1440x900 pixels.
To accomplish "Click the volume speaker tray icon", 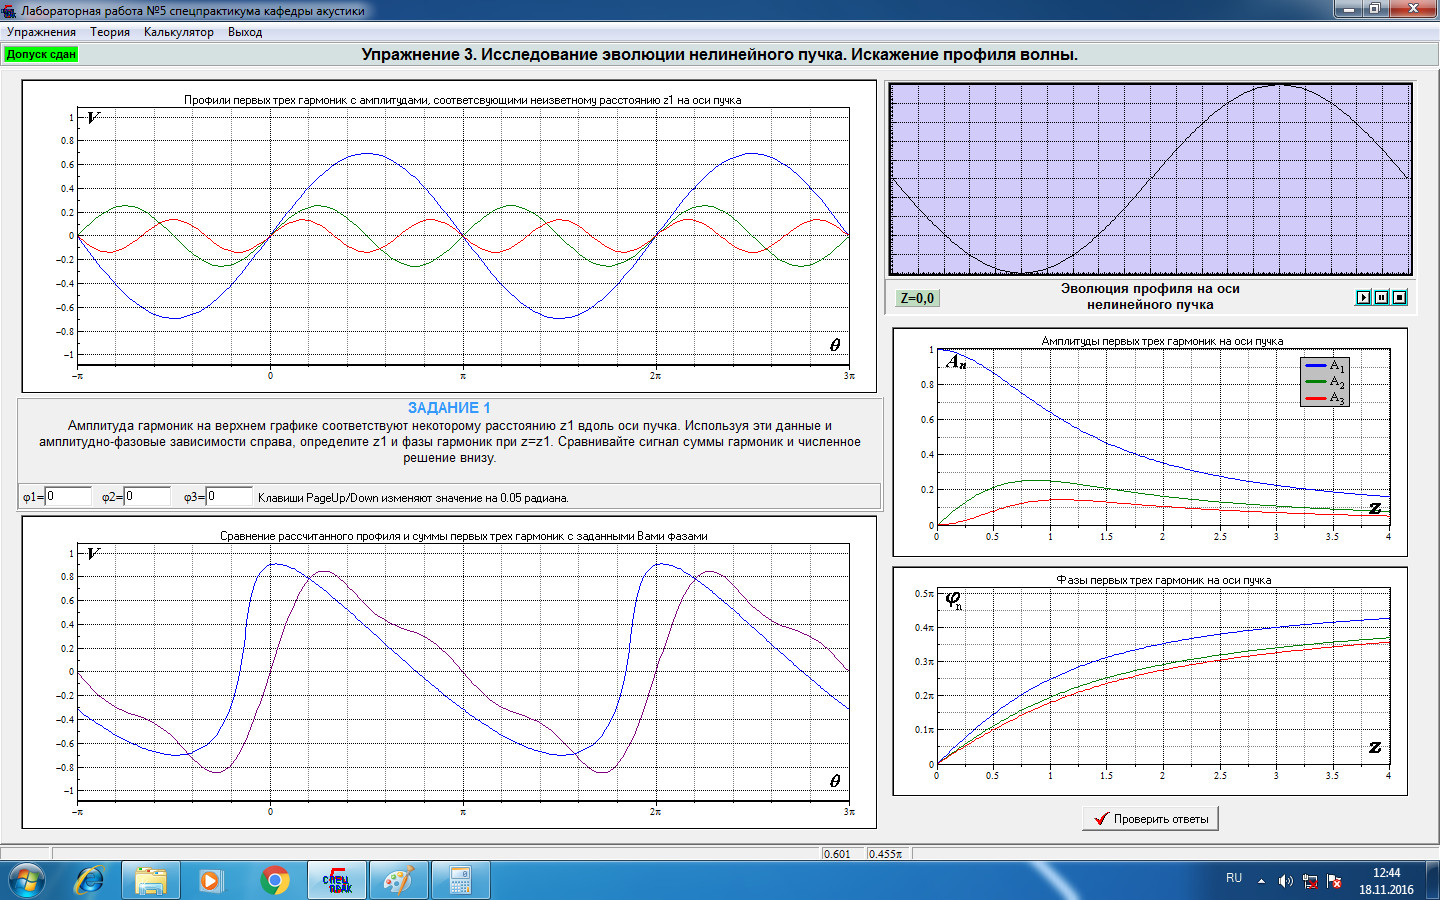I will pyautogui.click(x=1285, y=881).
